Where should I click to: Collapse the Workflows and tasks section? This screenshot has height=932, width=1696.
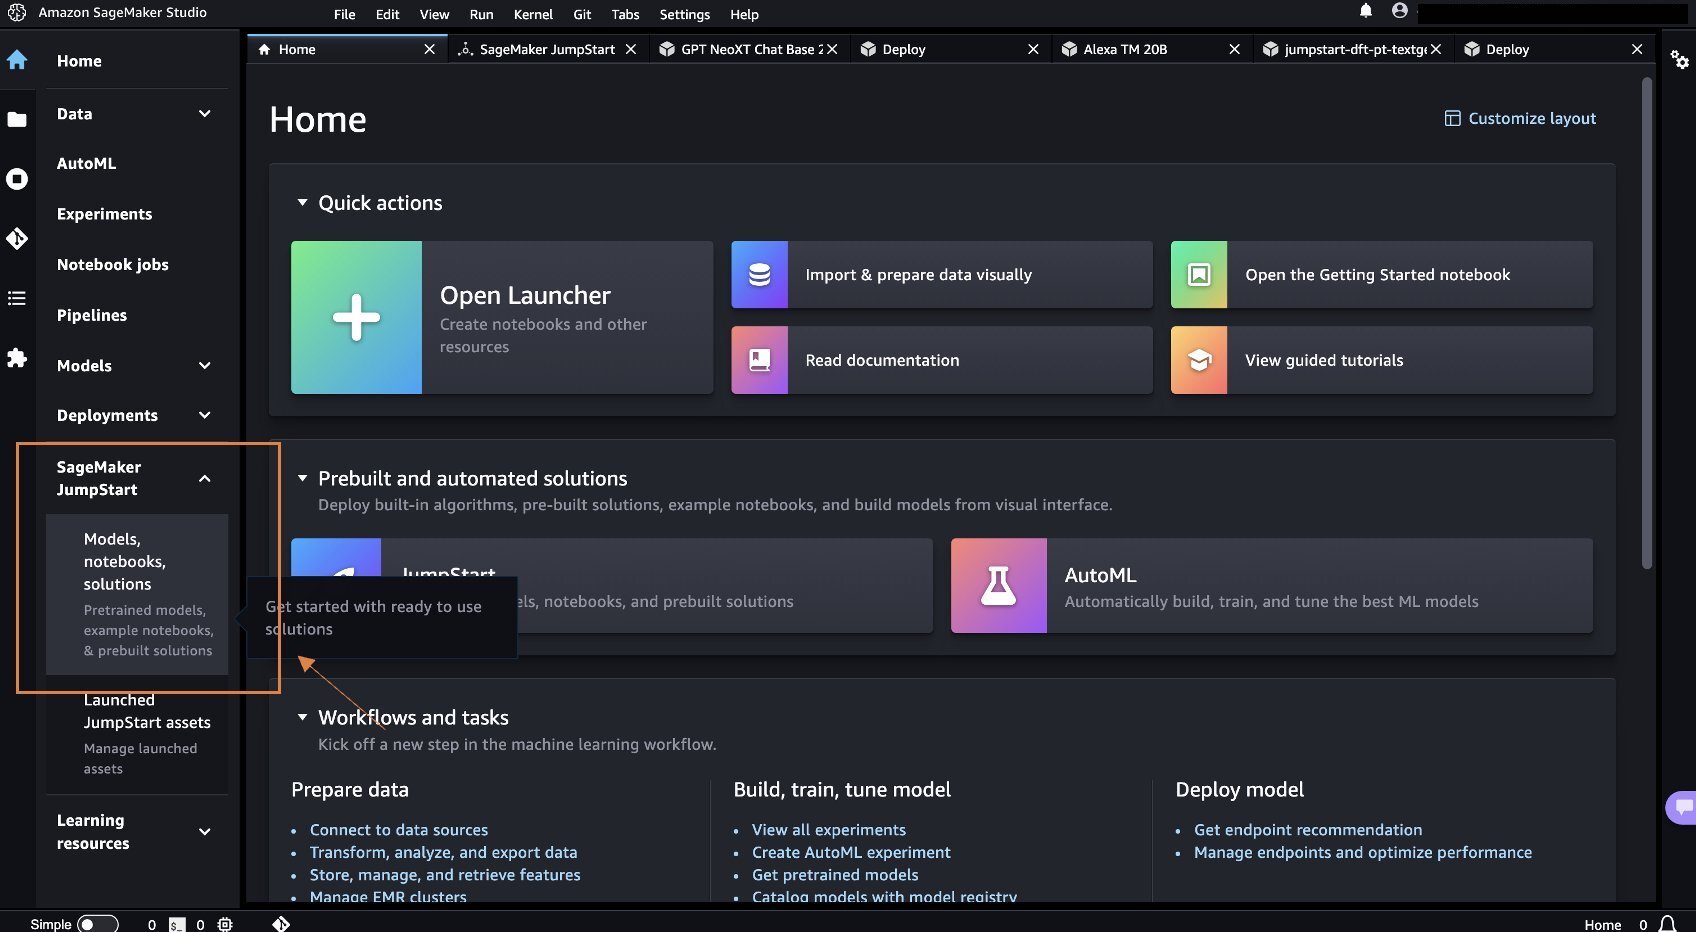[x=302, y=718]
